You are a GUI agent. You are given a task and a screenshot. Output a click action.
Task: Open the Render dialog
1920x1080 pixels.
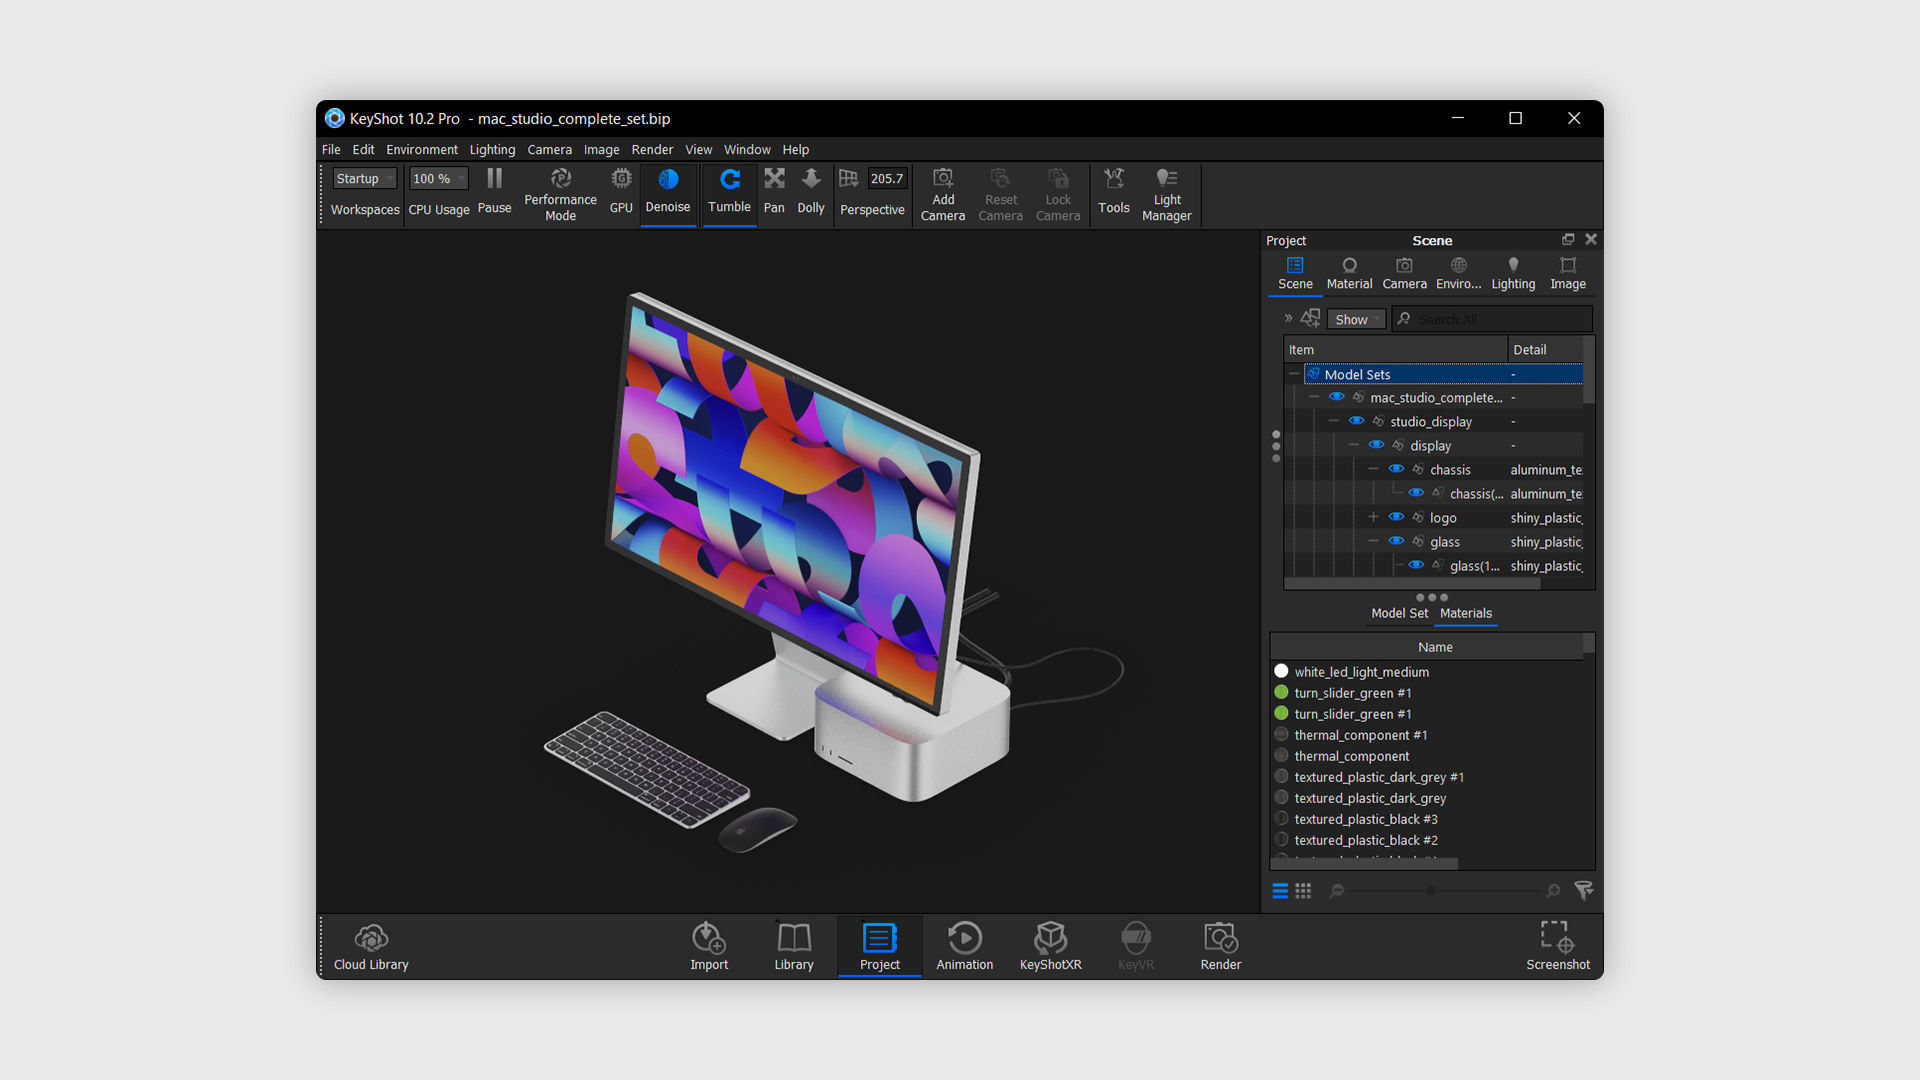tap(1220, 946)
